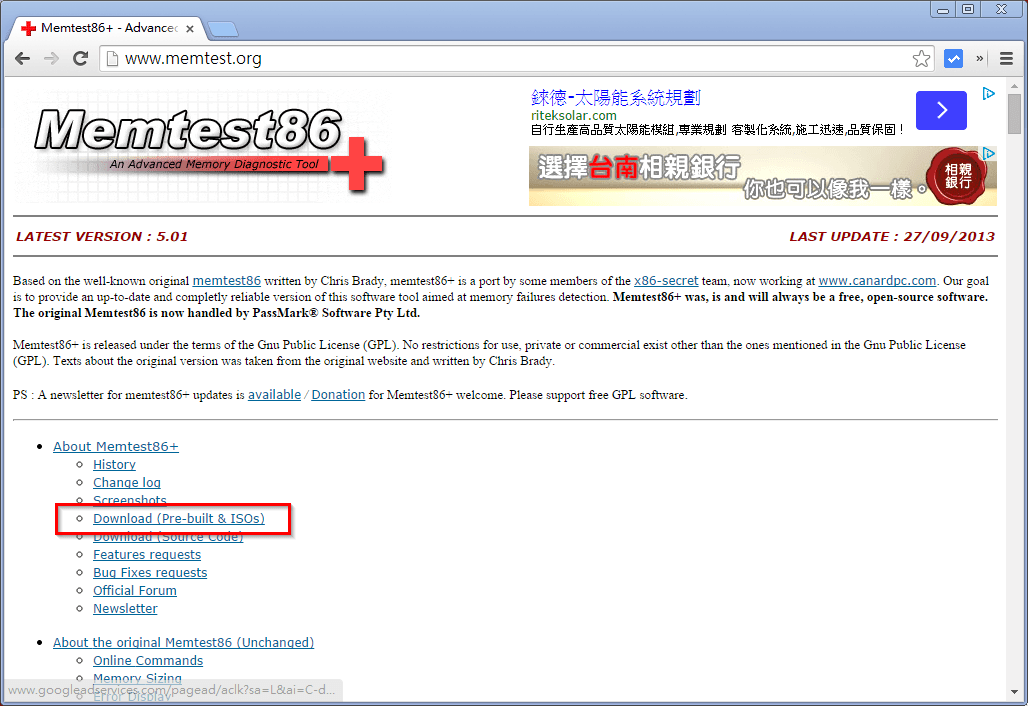Click inside the address bar
This screenshot has width=1028, height=706.
tap(400, 58)
